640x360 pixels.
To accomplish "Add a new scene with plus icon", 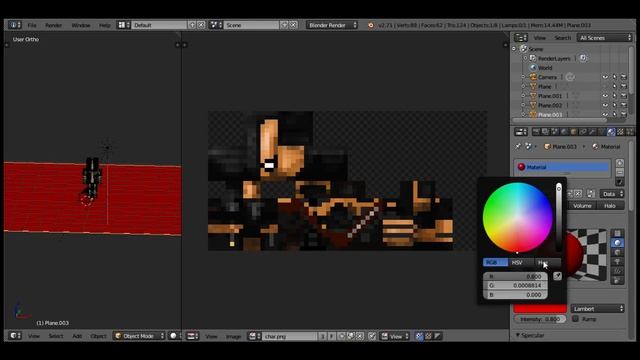I will [284, 25].
